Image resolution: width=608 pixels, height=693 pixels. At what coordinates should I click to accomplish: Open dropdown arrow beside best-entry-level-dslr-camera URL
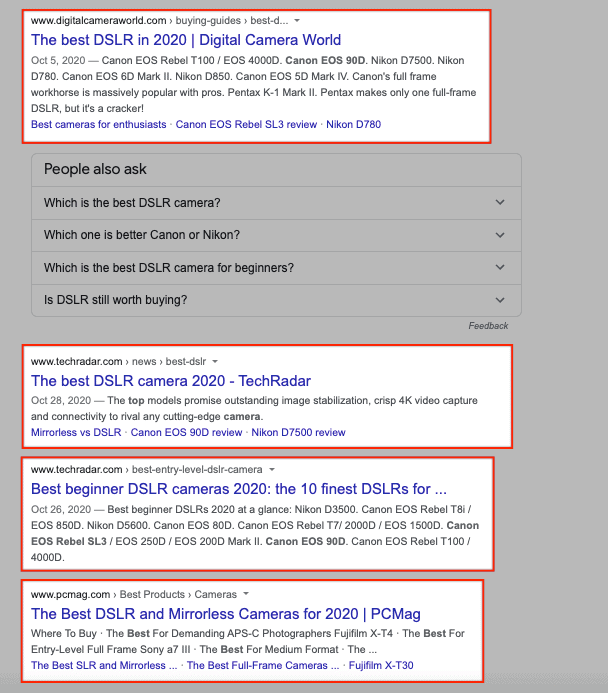tap(272, 469)
